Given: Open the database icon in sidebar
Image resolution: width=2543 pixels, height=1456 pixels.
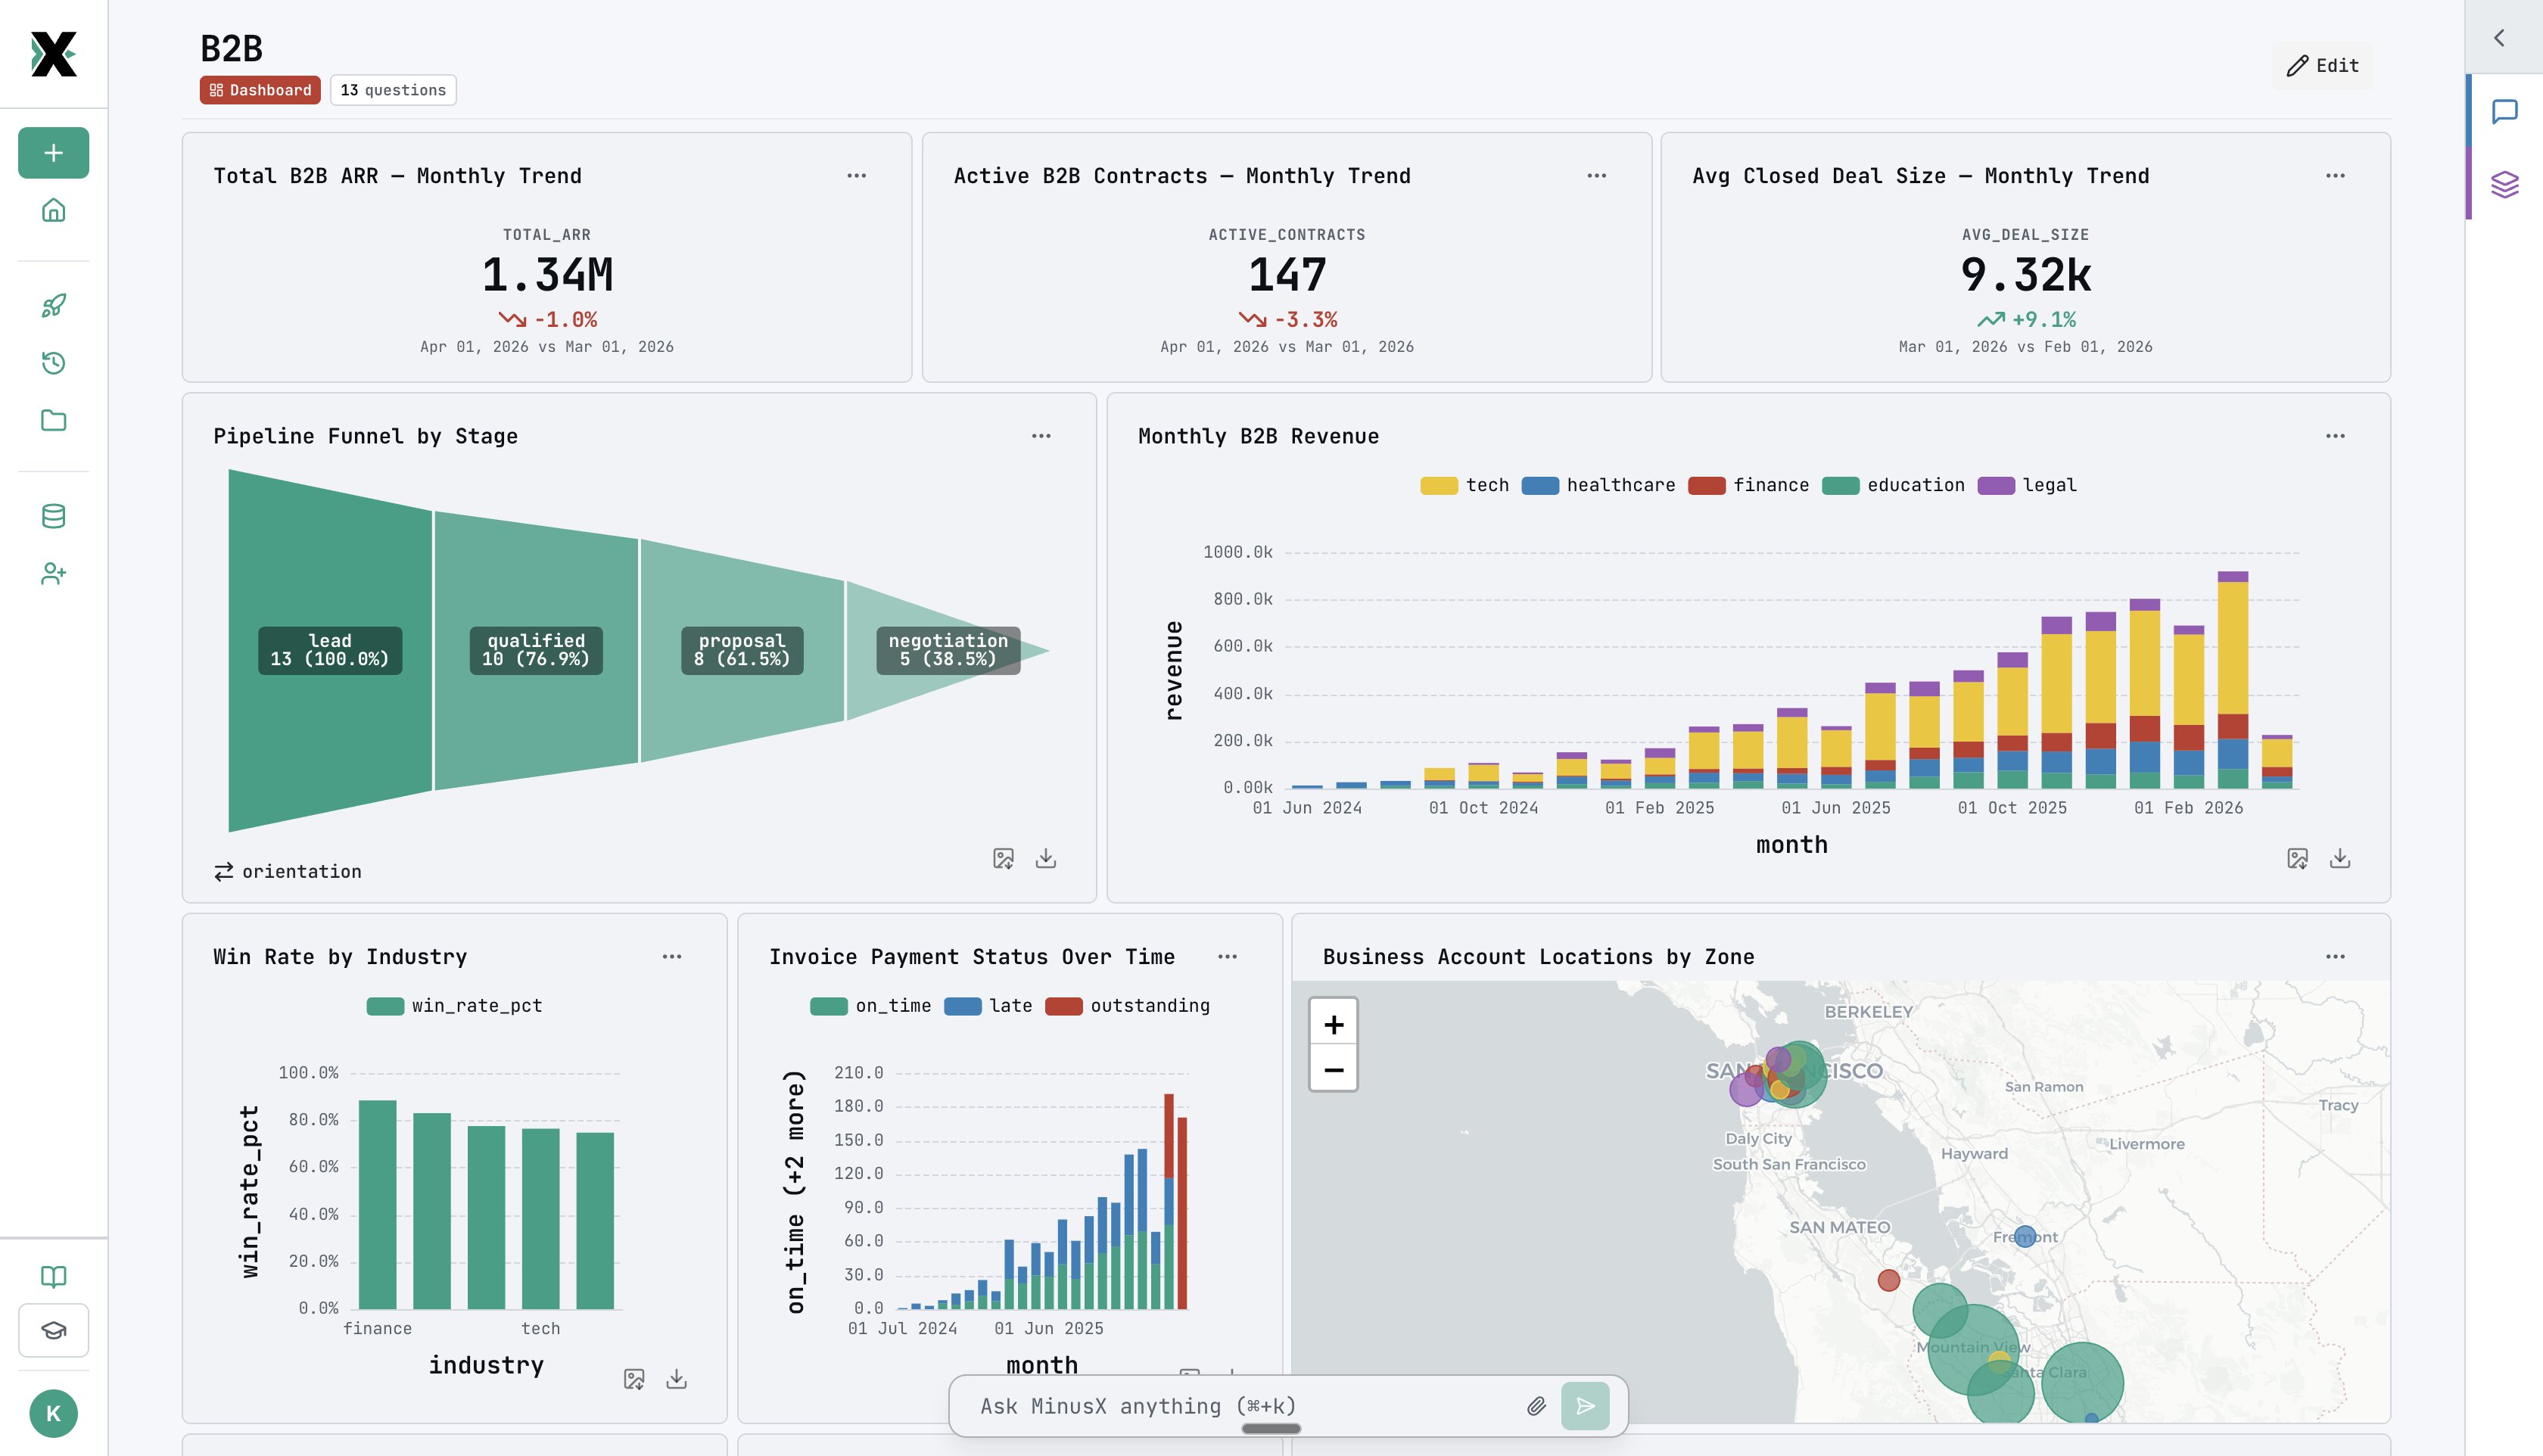Looking at the screenshot, I should point(53,516).
